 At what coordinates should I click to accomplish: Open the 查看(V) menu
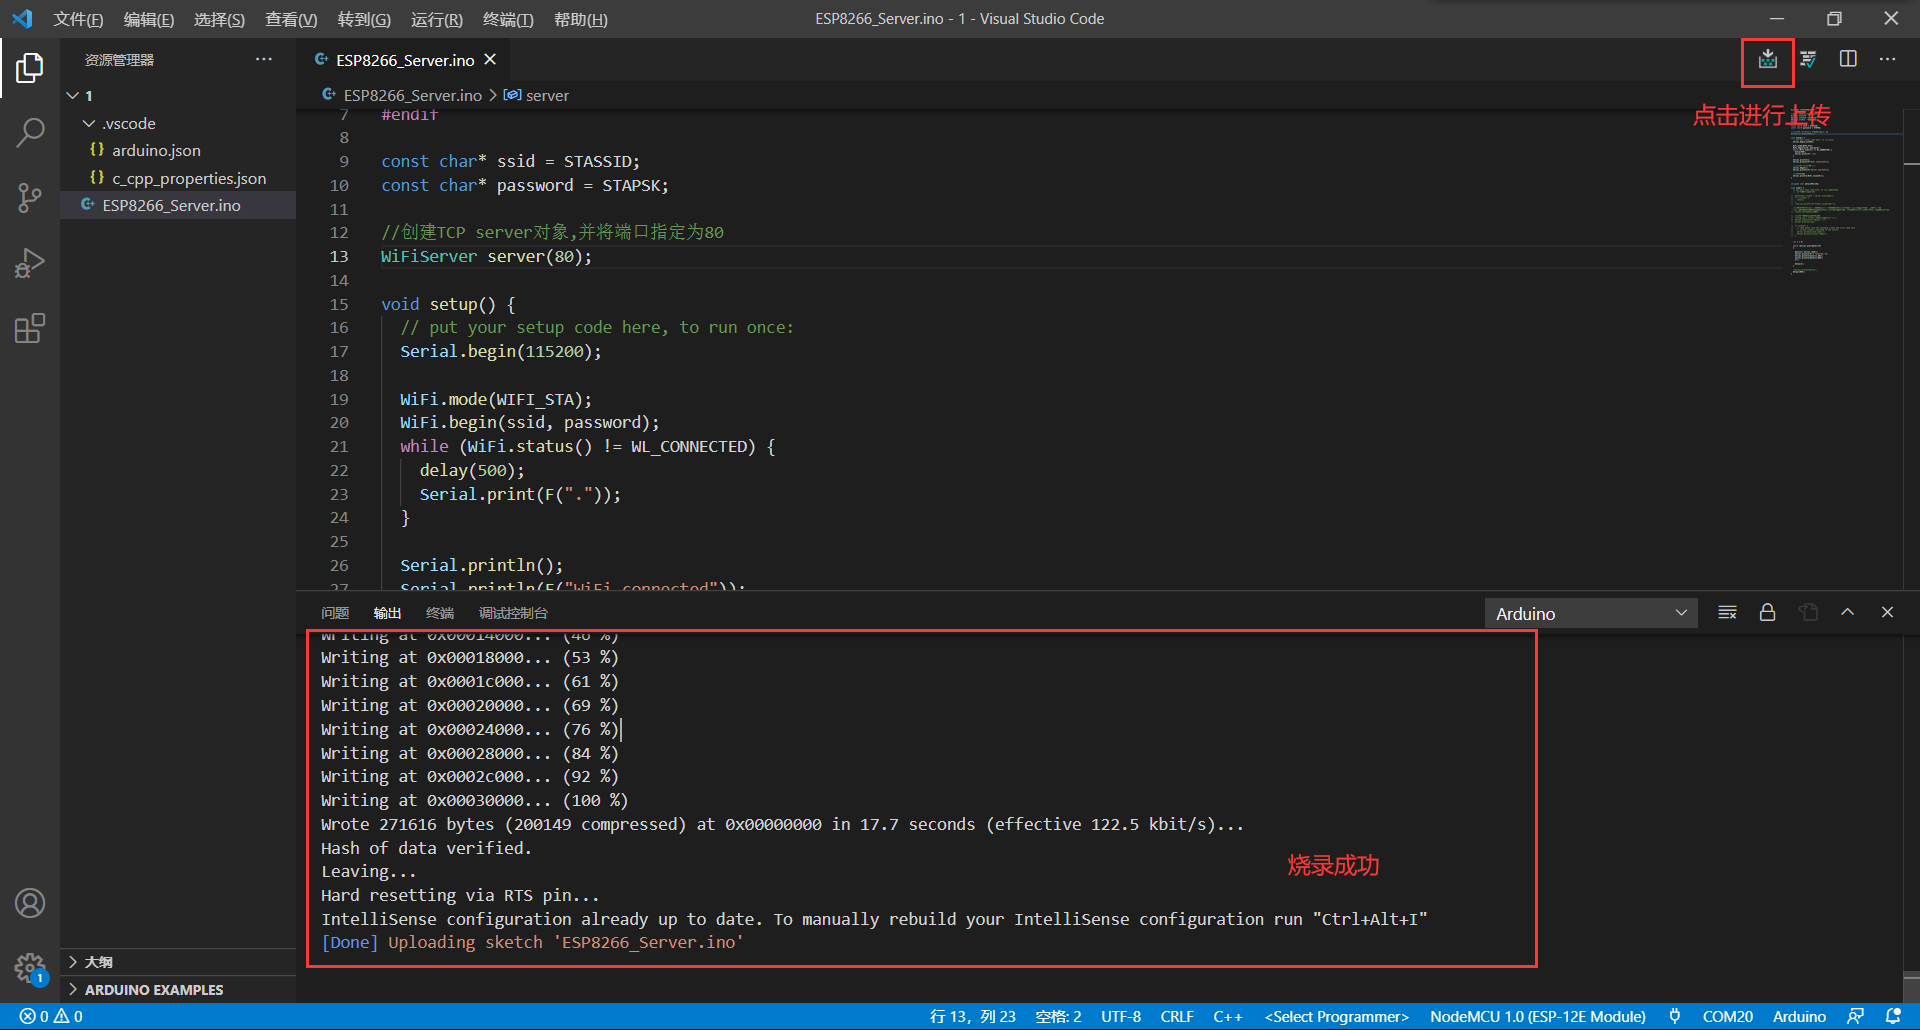coord(291,20)
